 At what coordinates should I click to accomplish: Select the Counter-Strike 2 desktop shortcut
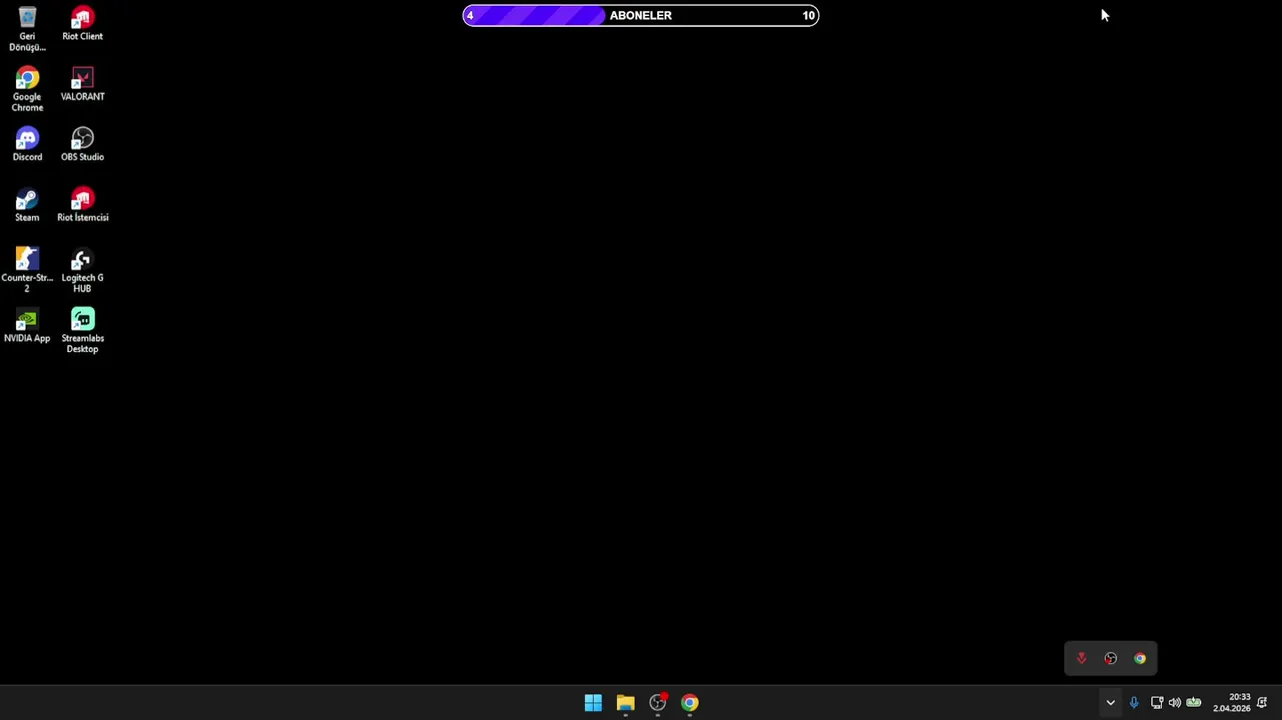tap(27, 271)
